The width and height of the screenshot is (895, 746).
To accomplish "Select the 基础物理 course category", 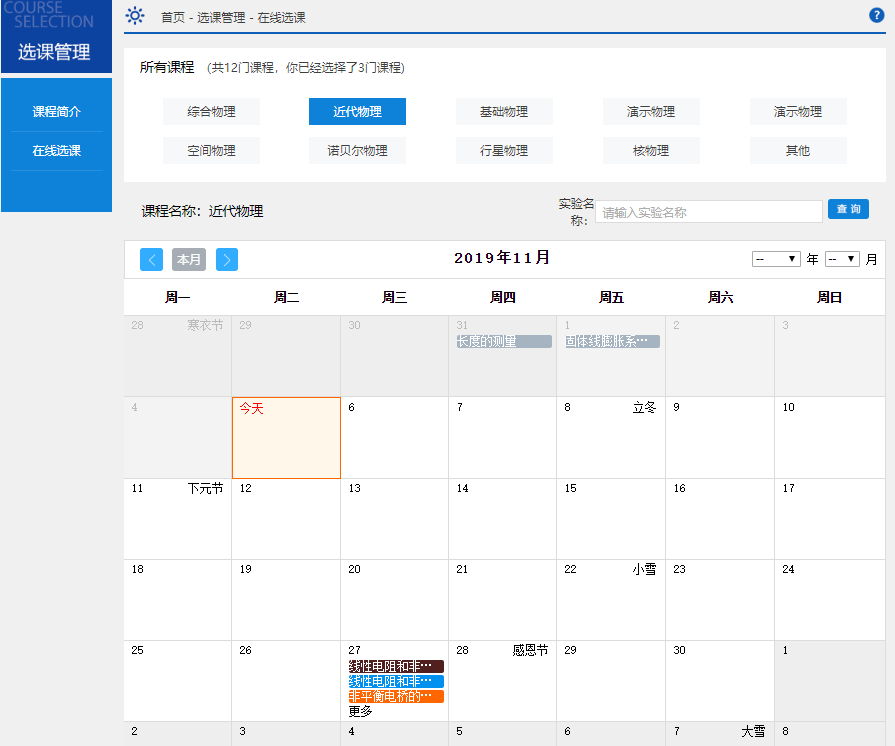I will [504, 112].
